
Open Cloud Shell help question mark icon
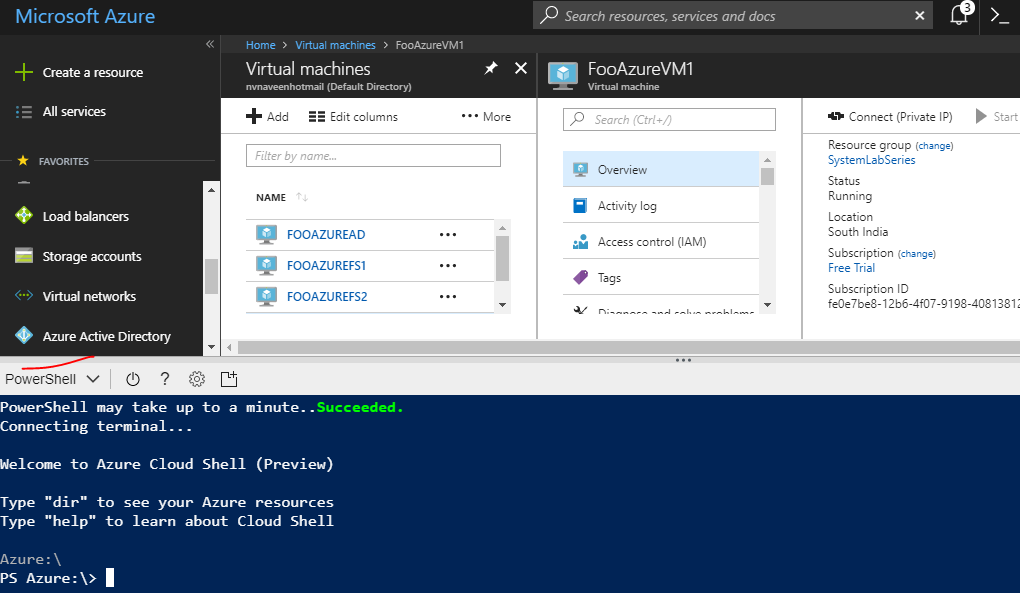pos(165,378)
